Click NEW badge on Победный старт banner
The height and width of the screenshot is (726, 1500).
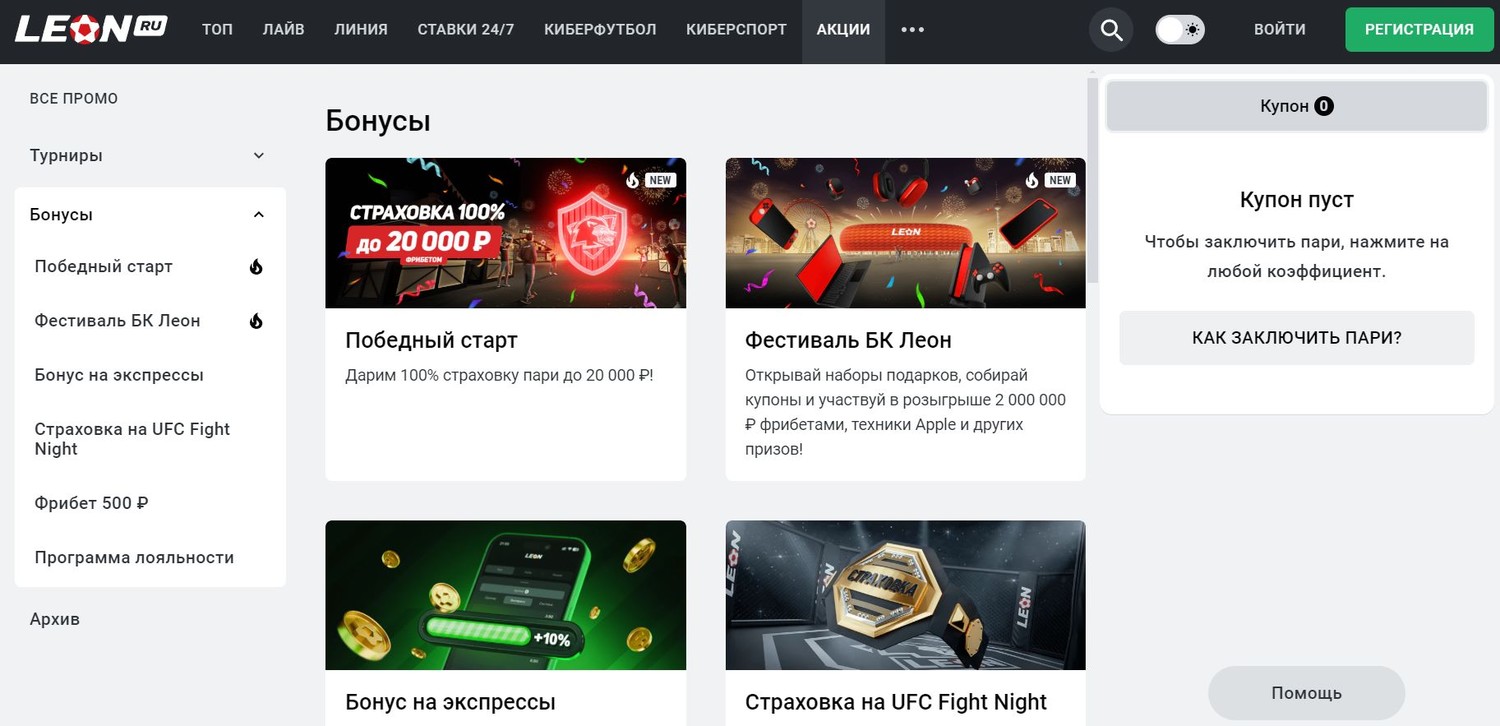click(660, 181)
